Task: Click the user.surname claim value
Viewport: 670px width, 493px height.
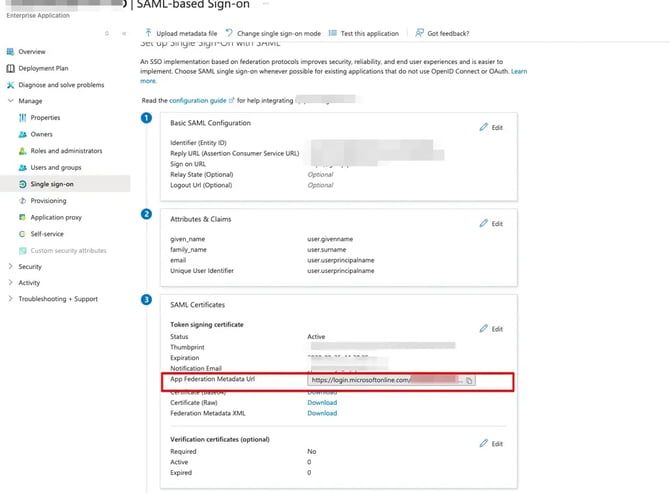Action: click(326, 249)
